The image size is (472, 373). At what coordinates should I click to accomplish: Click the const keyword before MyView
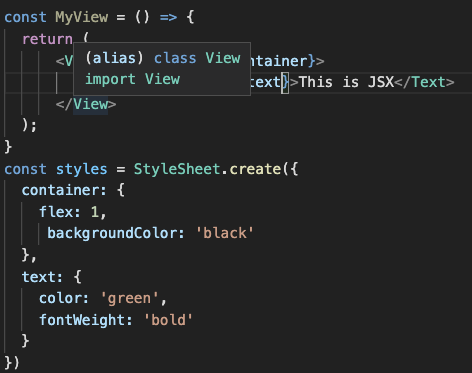click(25, 17)
